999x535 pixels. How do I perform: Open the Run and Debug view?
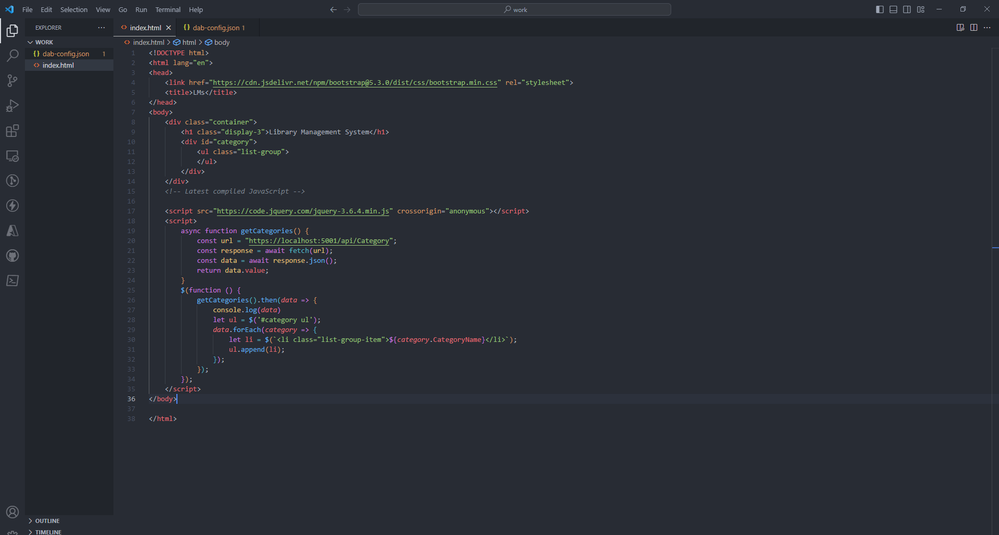(x=12, y=106)
